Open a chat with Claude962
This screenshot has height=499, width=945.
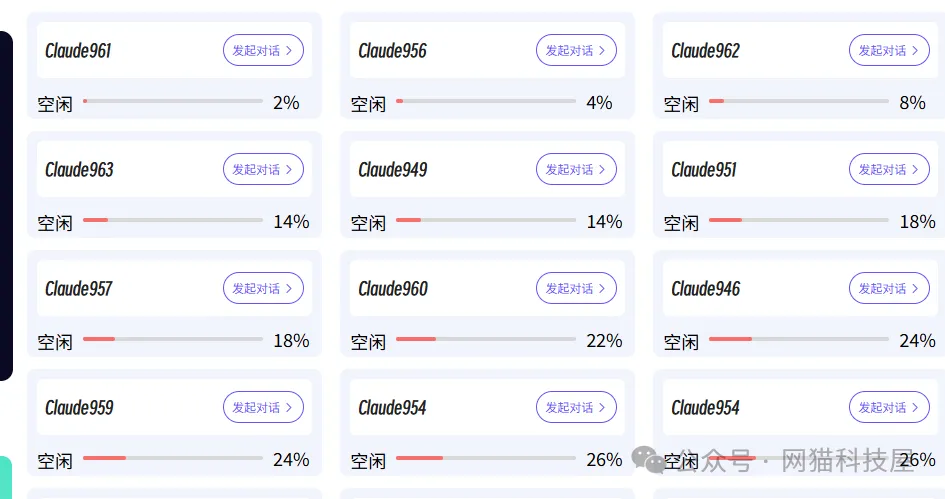click(889, 50)
